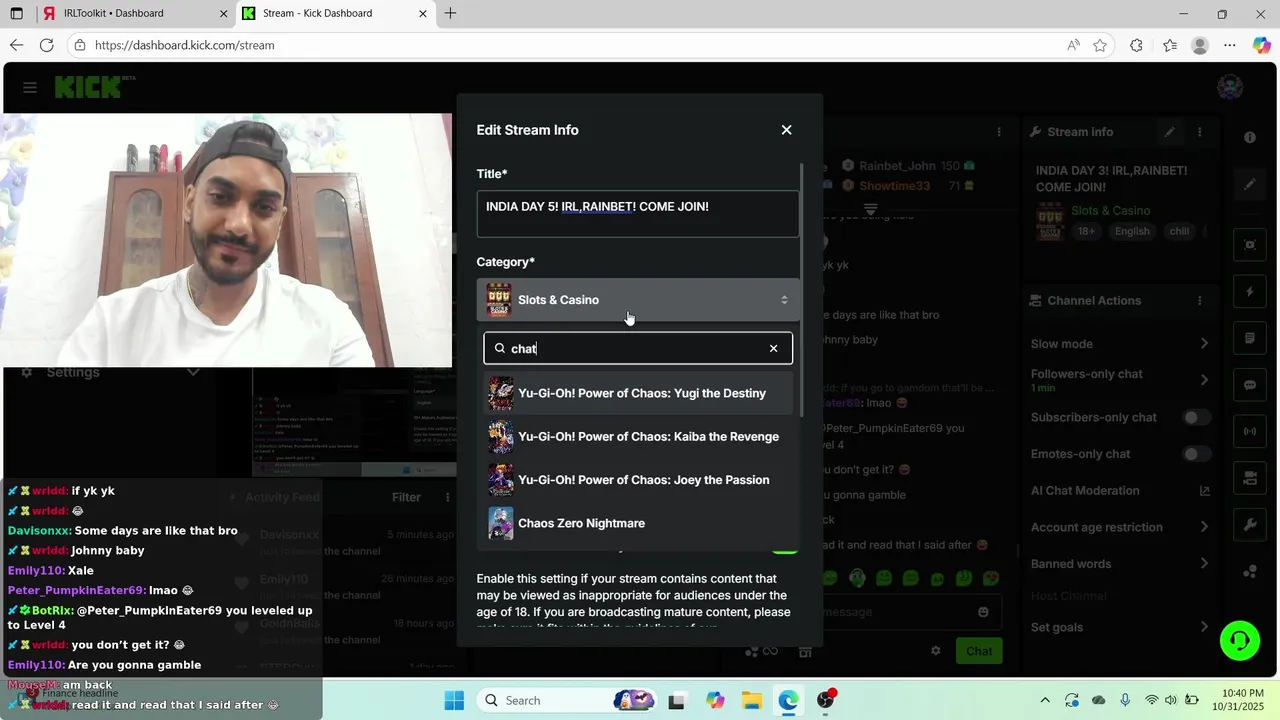The image size is (1280, 720).
Task: Click the camera icon in right sidebar
Action: click(x=1250, y=477)
